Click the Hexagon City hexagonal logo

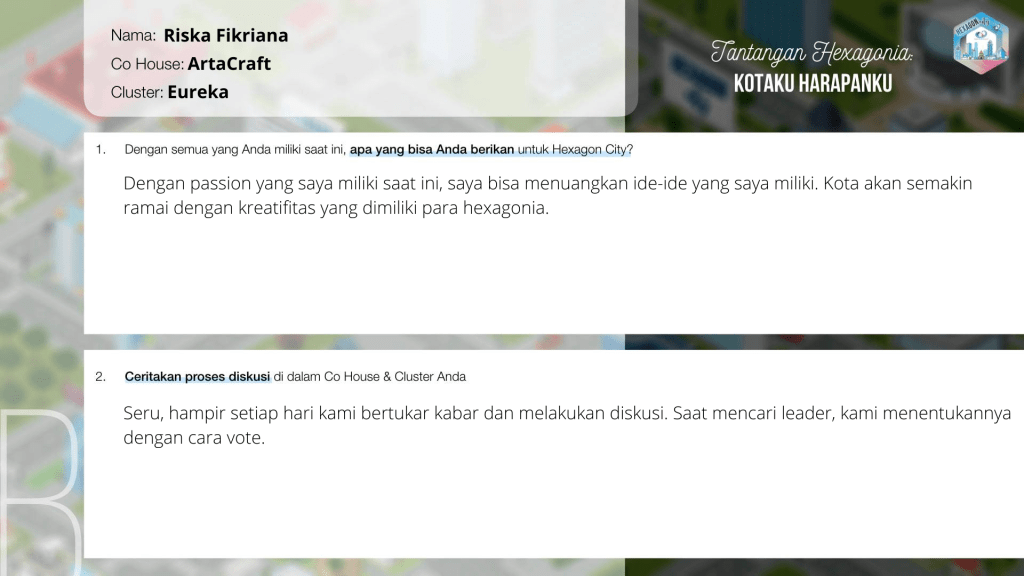coord(980,42)
